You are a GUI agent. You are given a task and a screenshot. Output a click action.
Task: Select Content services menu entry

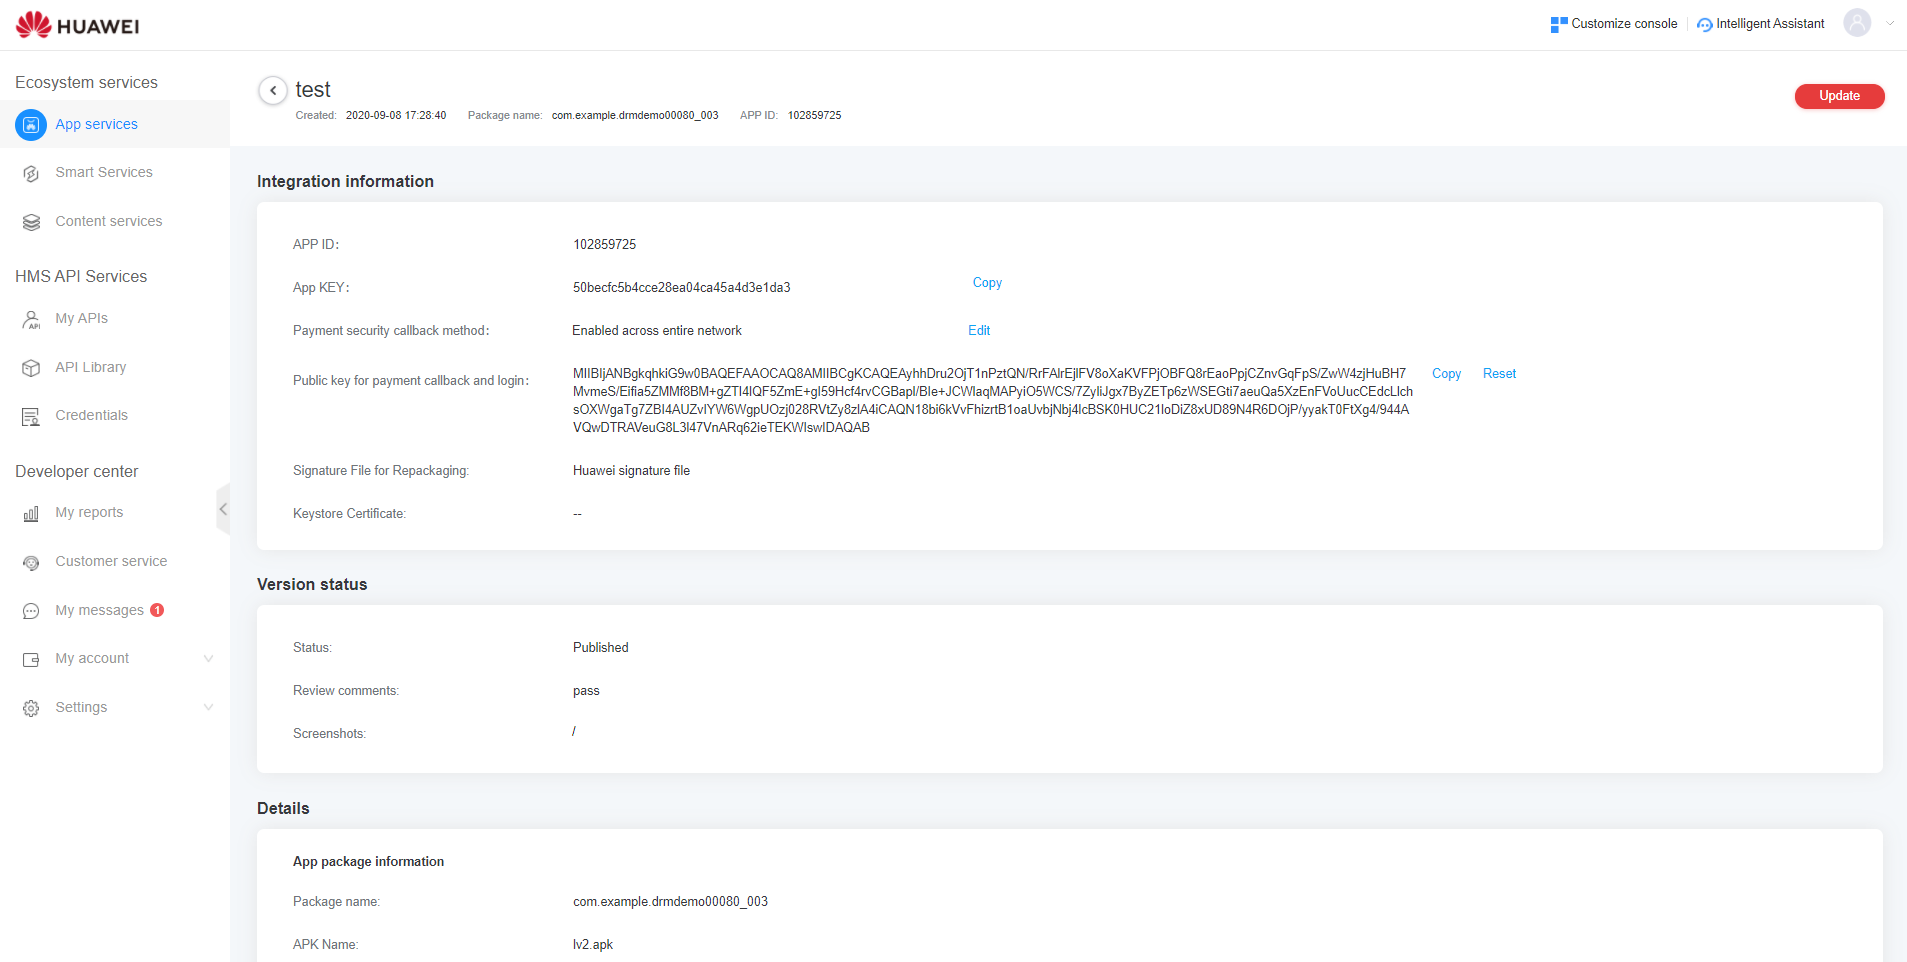[x=109, y=221]
